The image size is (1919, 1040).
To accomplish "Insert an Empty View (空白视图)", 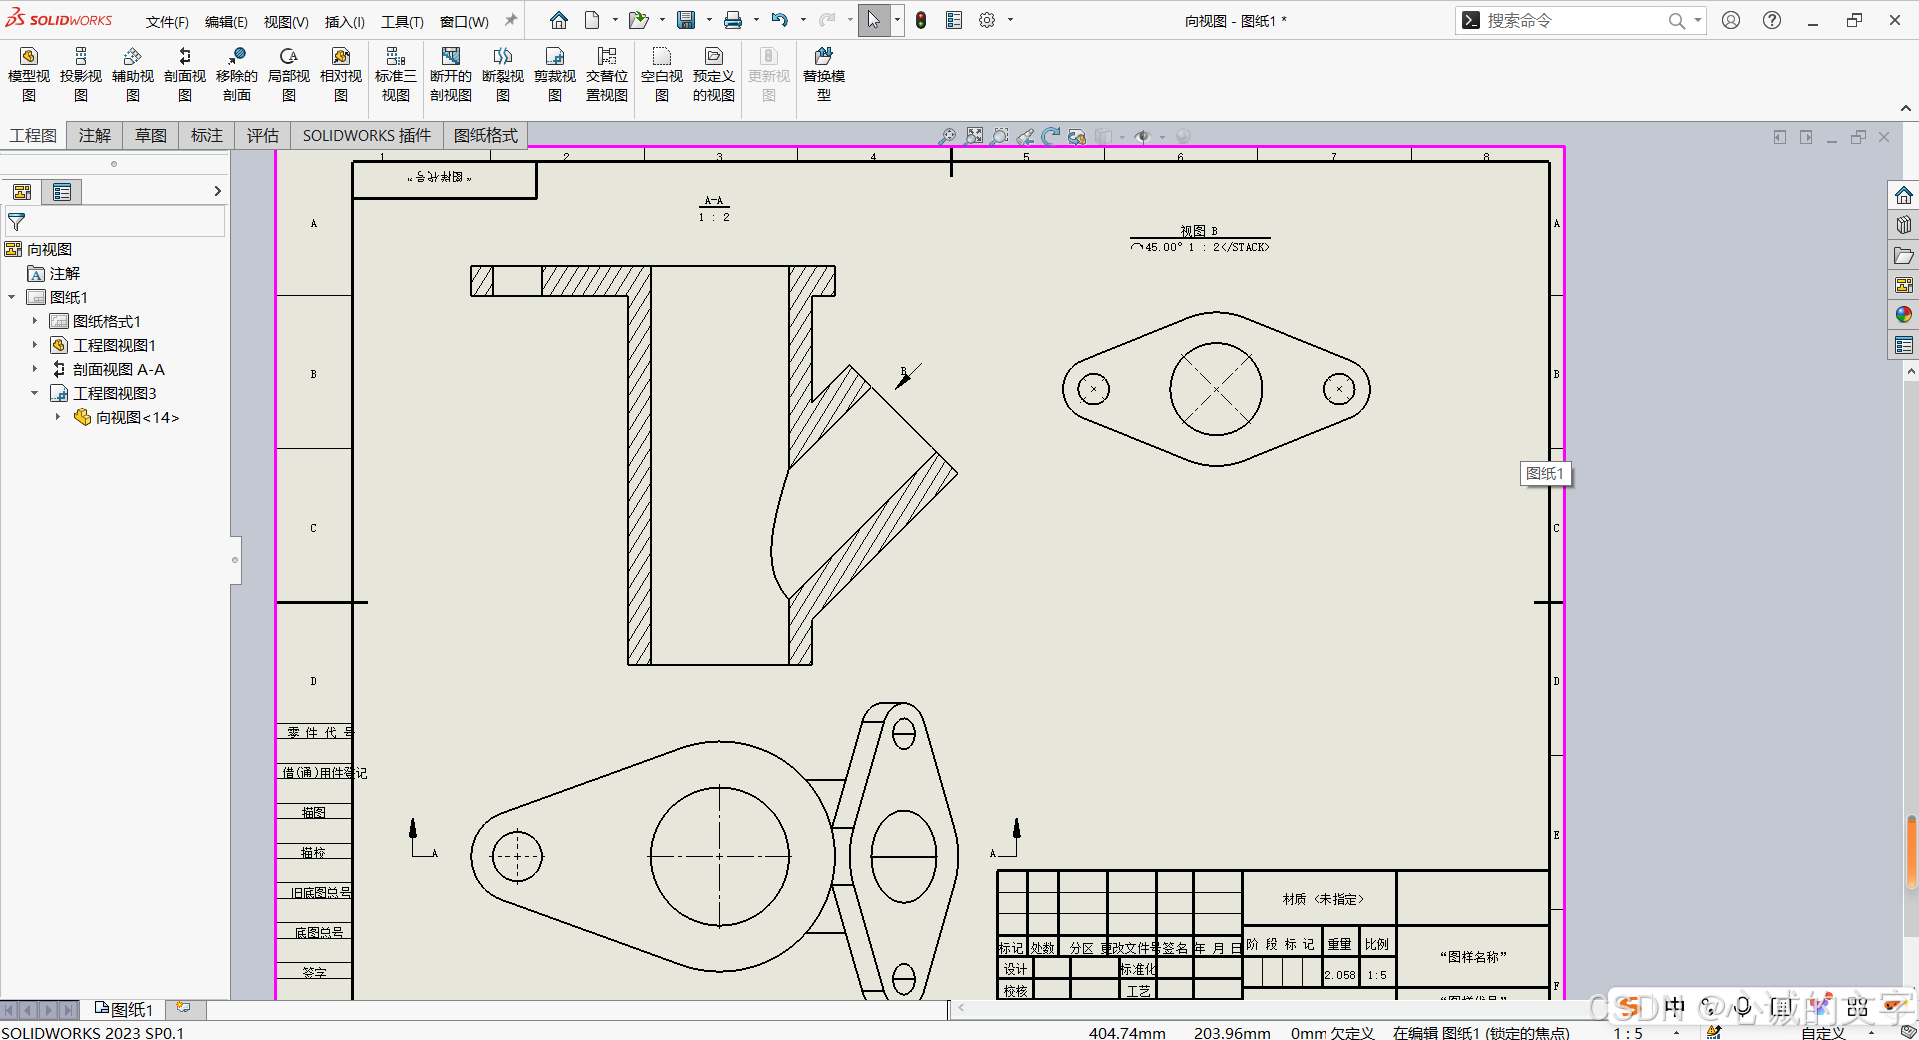I will (662, 75).
